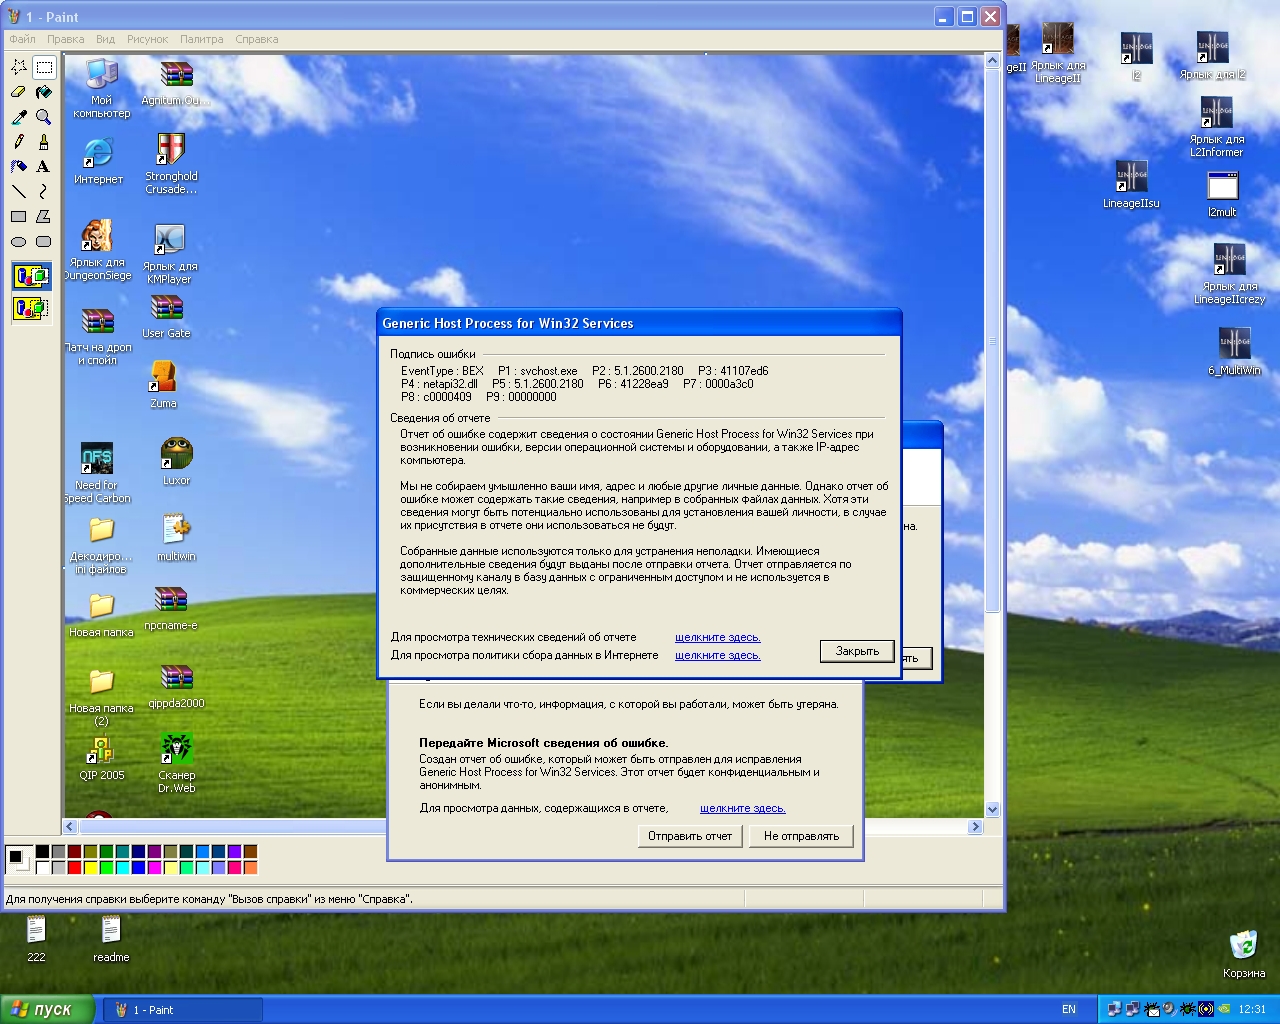Choose the brown palette color
1280x1024 pixels.
[x=250, y=852]
